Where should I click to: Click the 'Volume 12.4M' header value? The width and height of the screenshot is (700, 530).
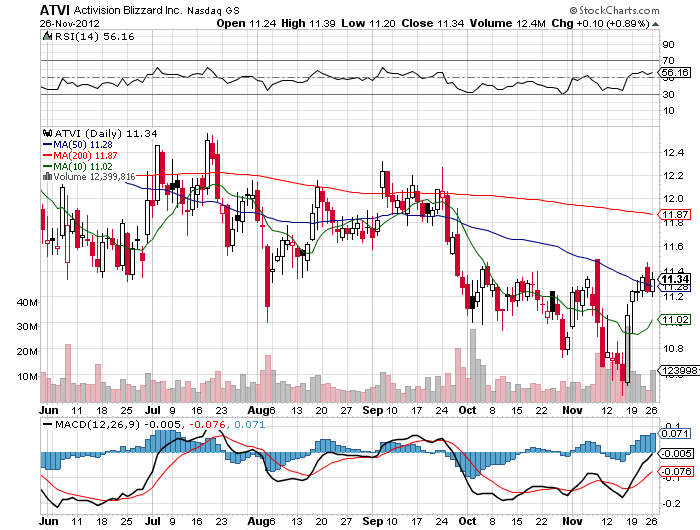click(508, 23)
